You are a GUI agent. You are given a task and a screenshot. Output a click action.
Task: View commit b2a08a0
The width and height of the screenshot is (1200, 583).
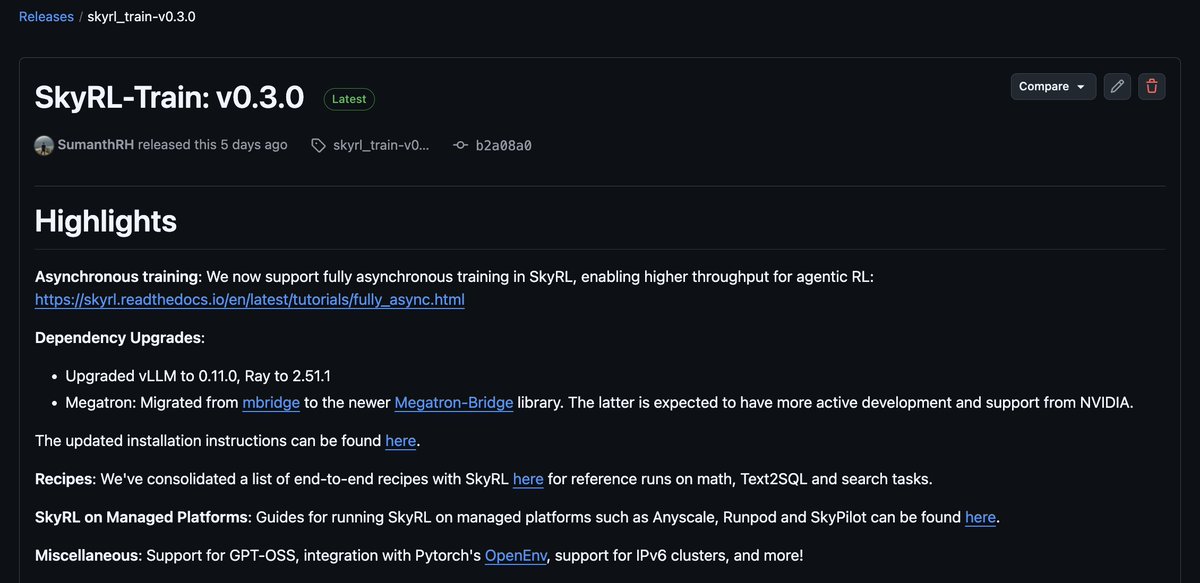[x=503, y=145]
